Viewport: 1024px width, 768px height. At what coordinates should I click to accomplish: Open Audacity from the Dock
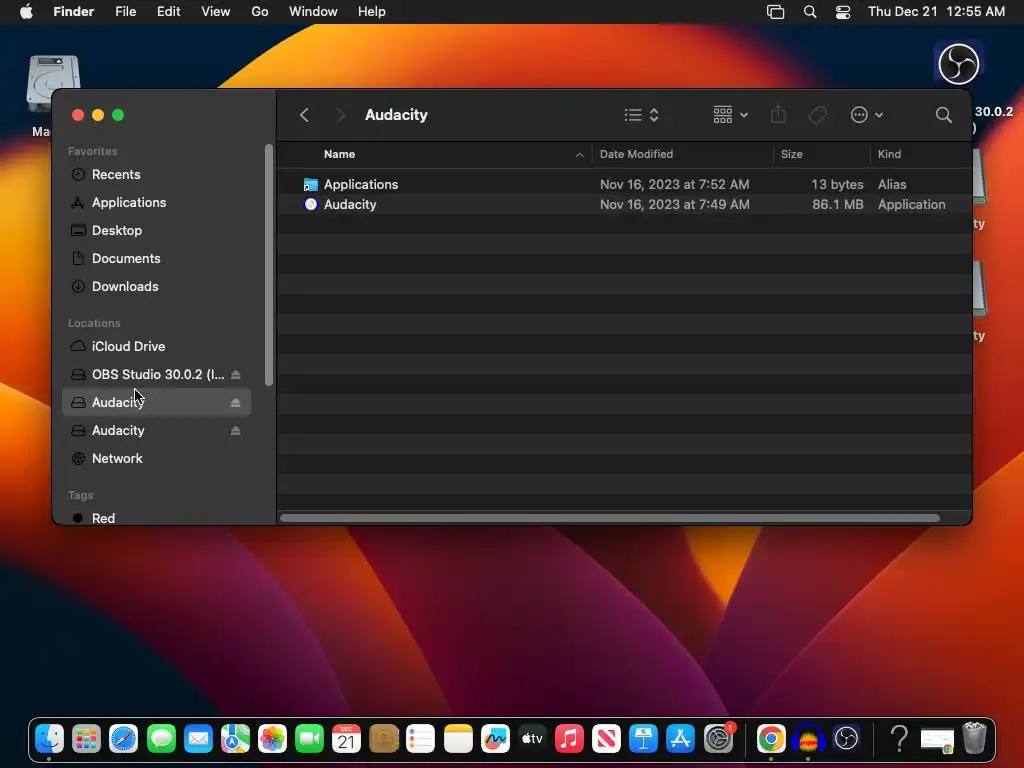[808, 739]
